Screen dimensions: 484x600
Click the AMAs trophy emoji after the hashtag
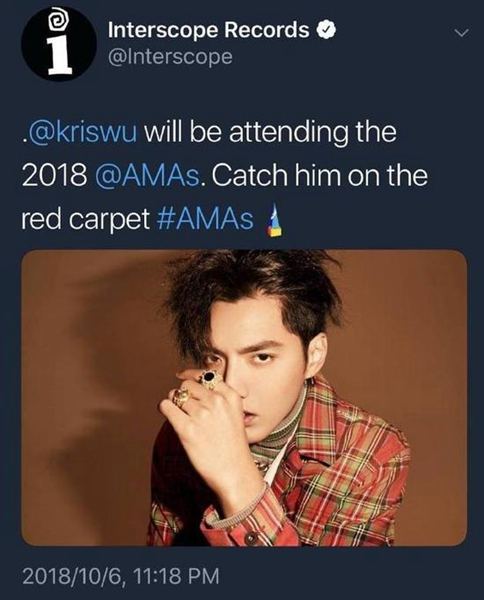(x=272, y=221)
